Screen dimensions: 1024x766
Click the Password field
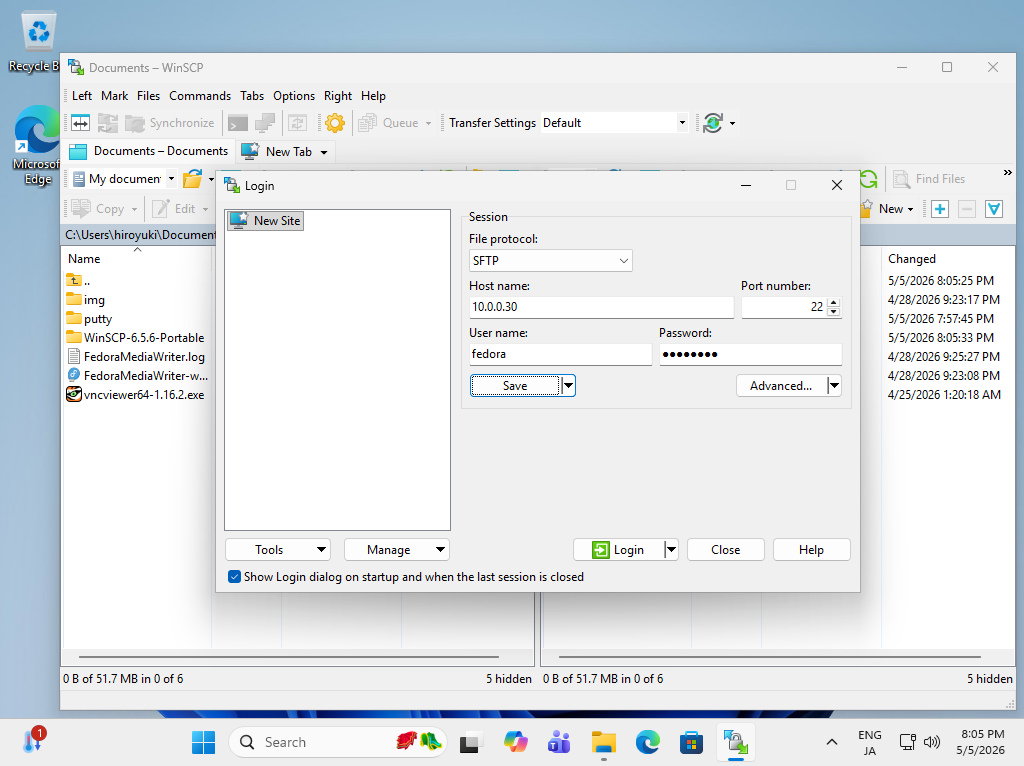pos(750,354)
